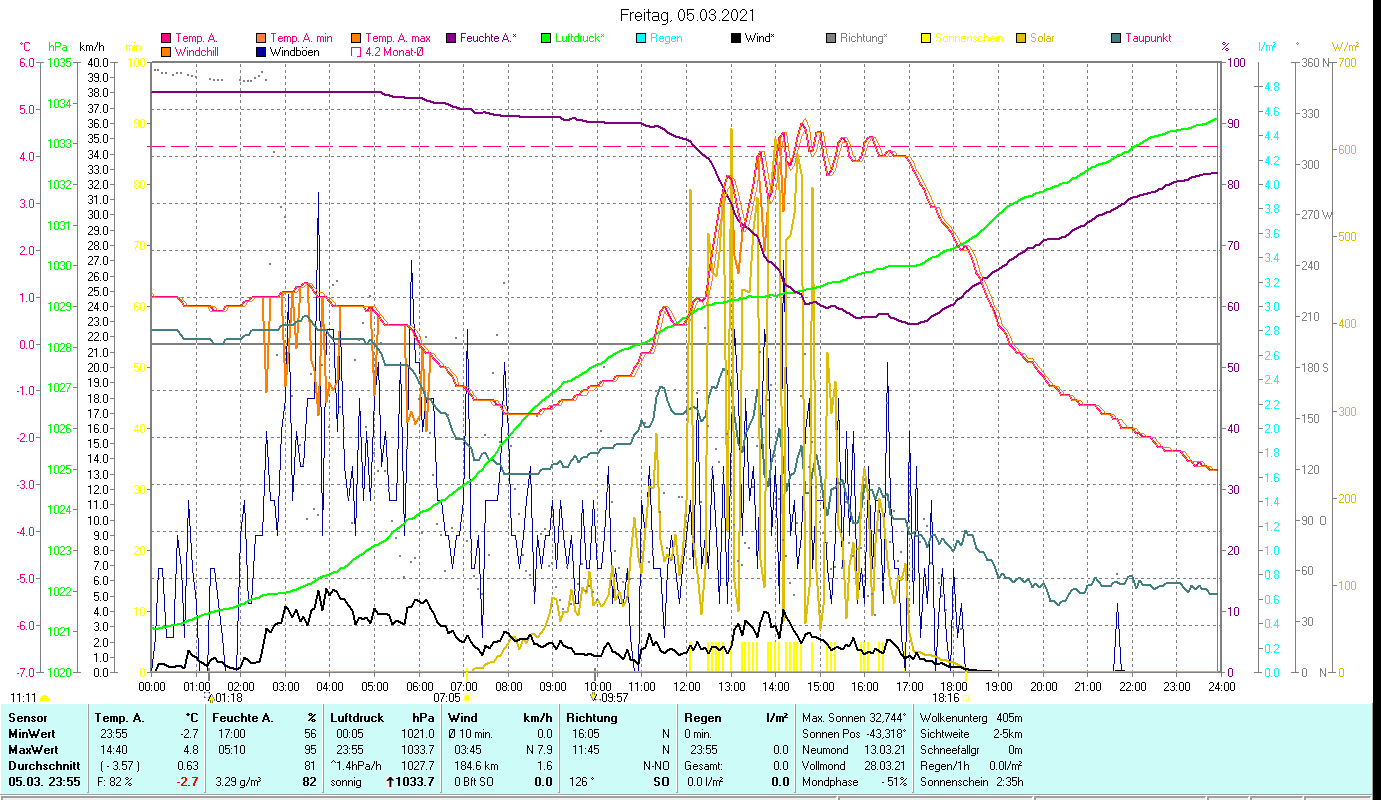Click the chart title Freitag, 05.03.2021
This screenshot has height=800, width=1381.
pos(687,15)
